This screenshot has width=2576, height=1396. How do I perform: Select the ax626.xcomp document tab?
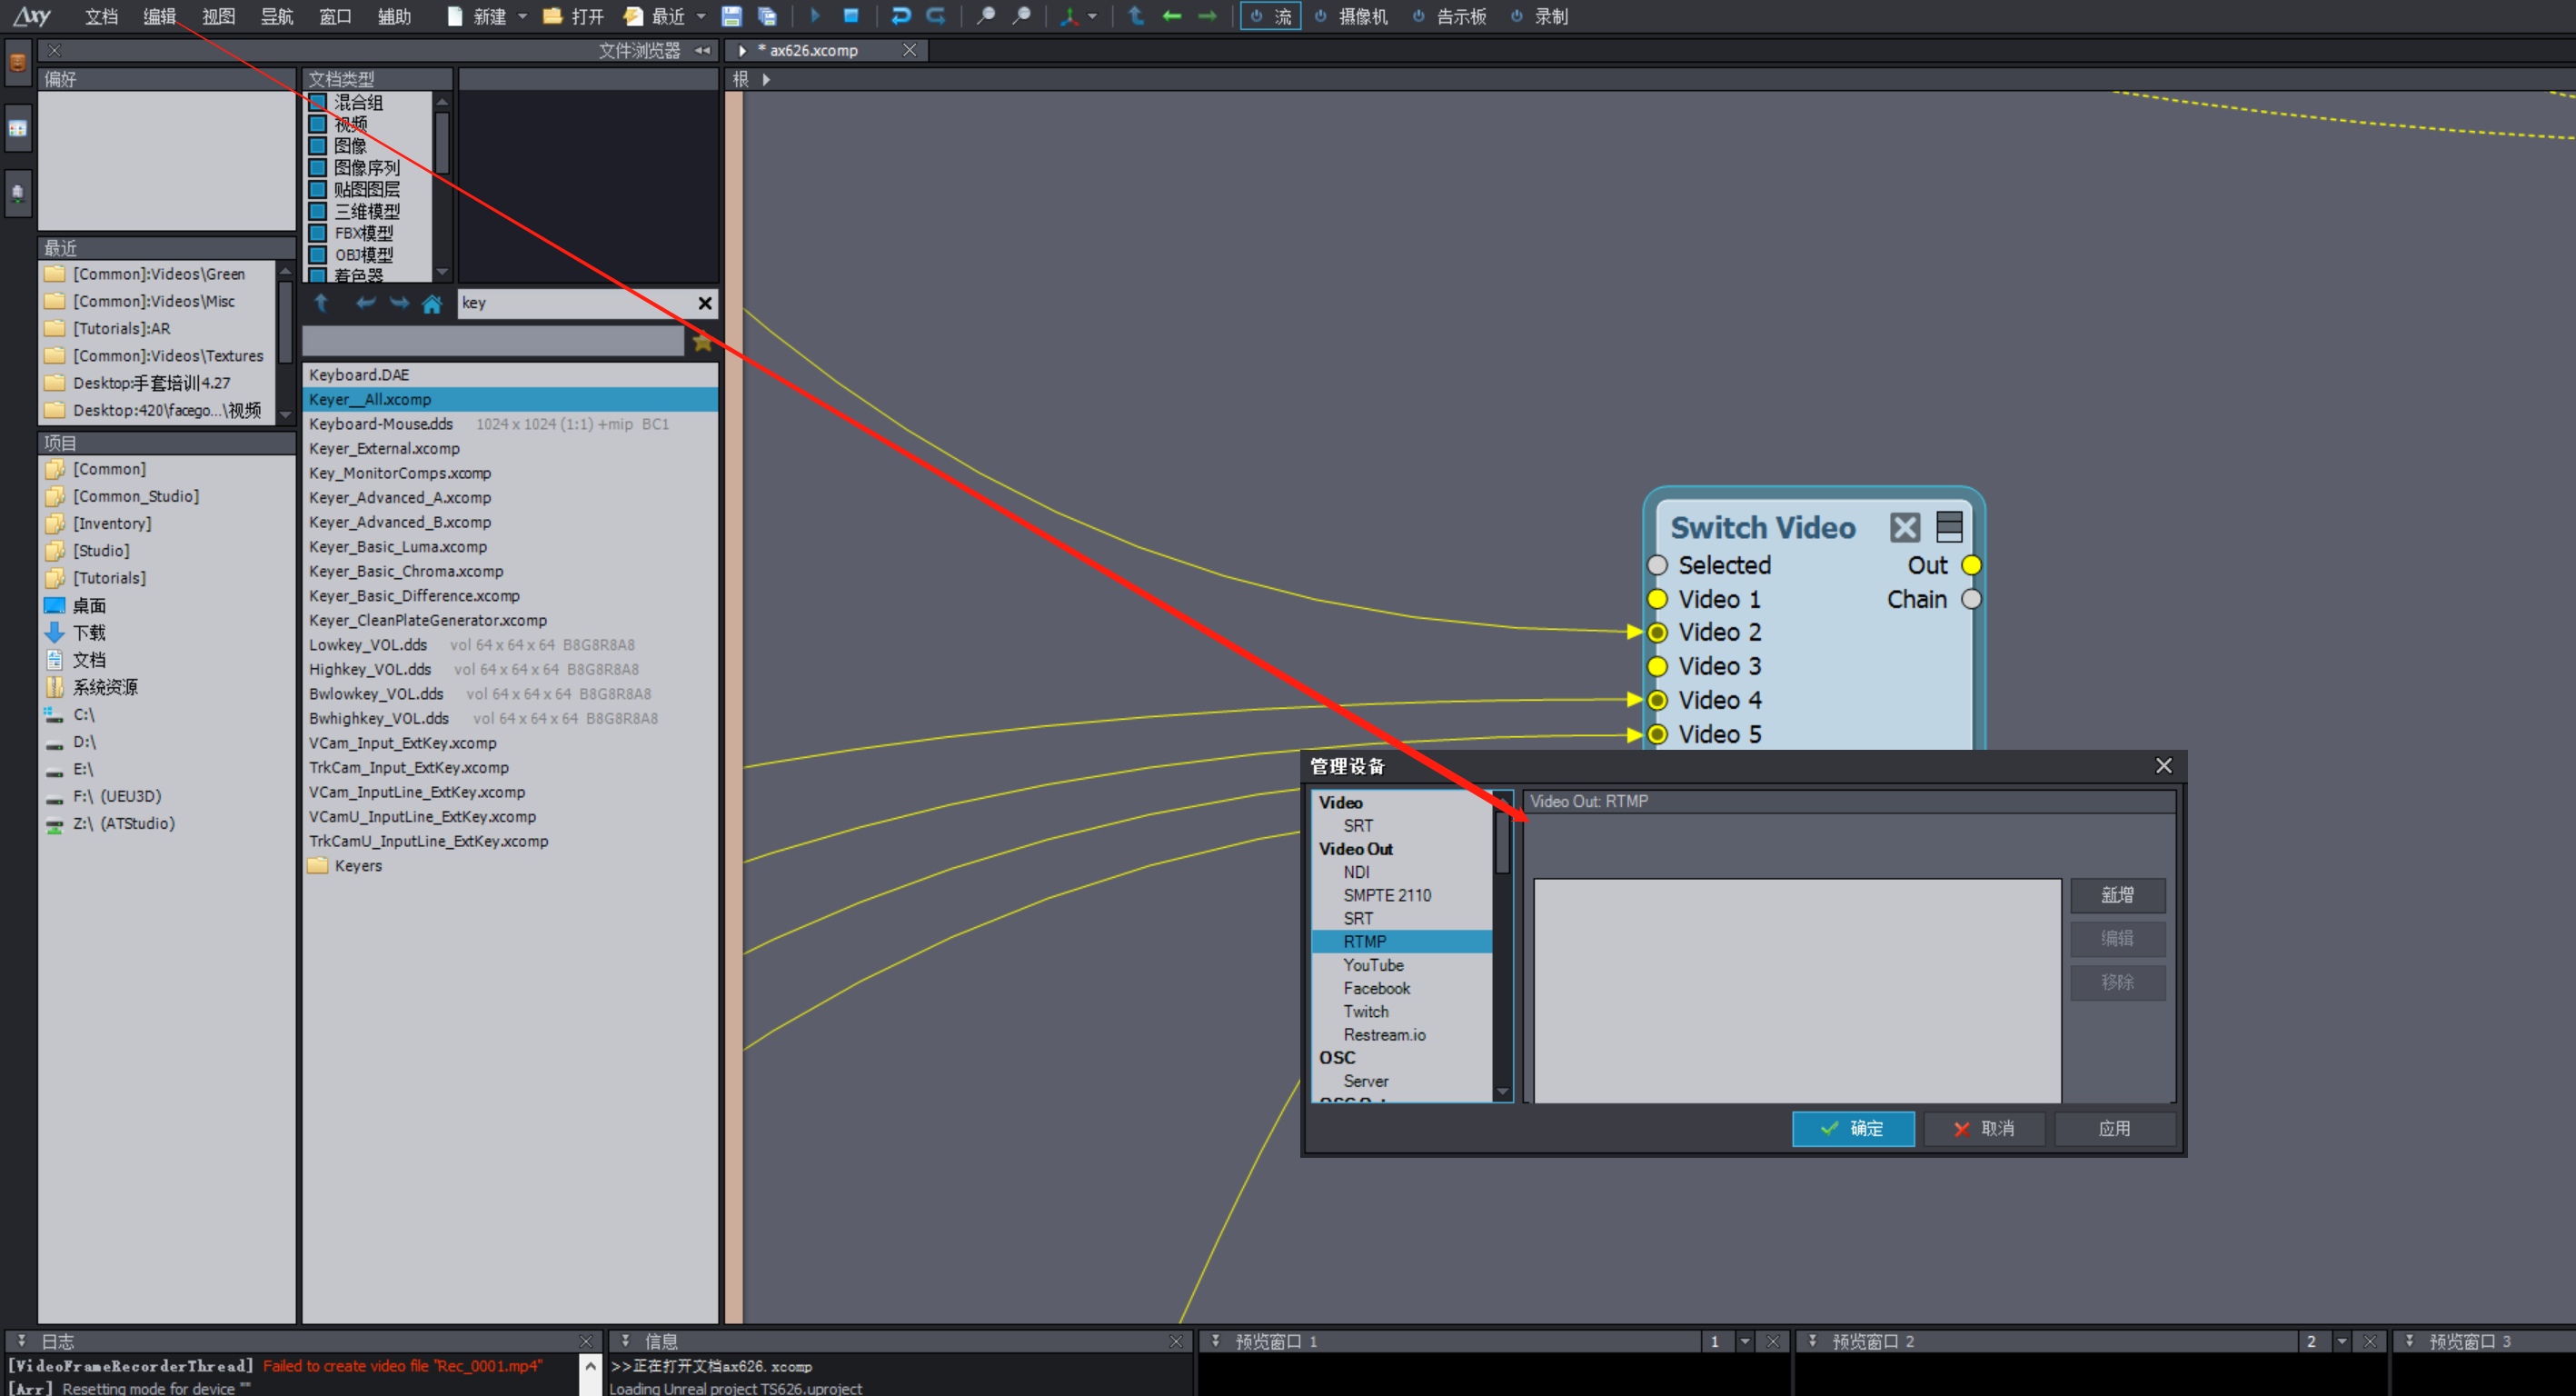pyautogui.click(x=813, y=50)
